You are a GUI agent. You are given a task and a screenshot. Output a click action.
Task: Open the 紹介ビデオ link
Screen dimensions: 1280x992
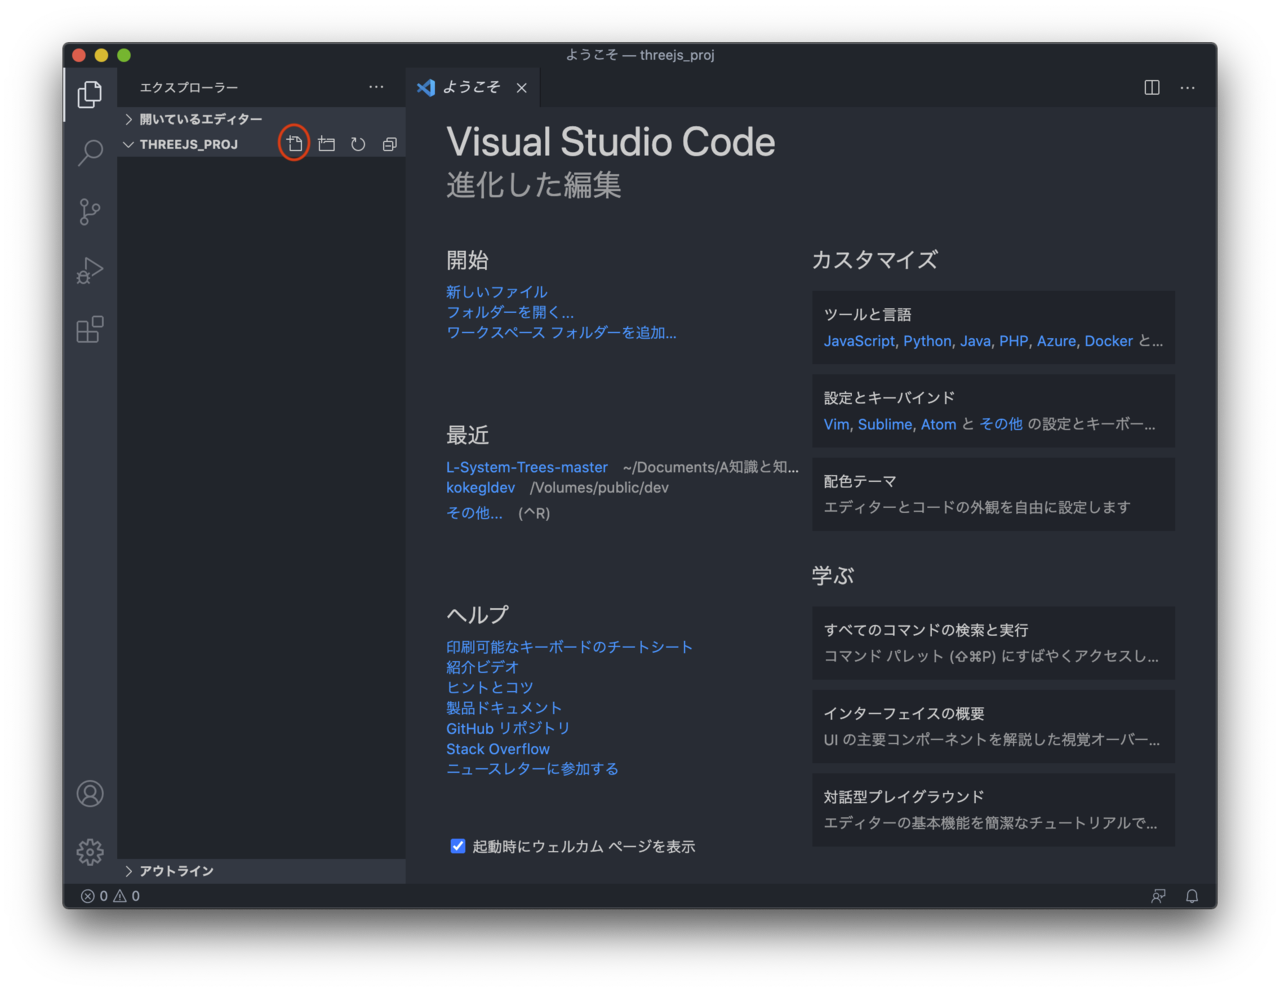(483, 667)
